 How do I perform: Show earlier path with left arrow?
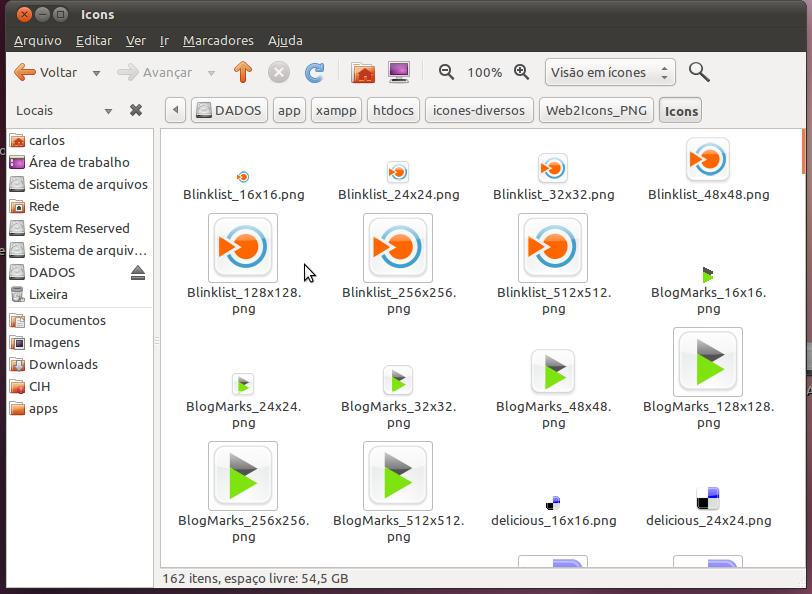click(x=176, y=110)
